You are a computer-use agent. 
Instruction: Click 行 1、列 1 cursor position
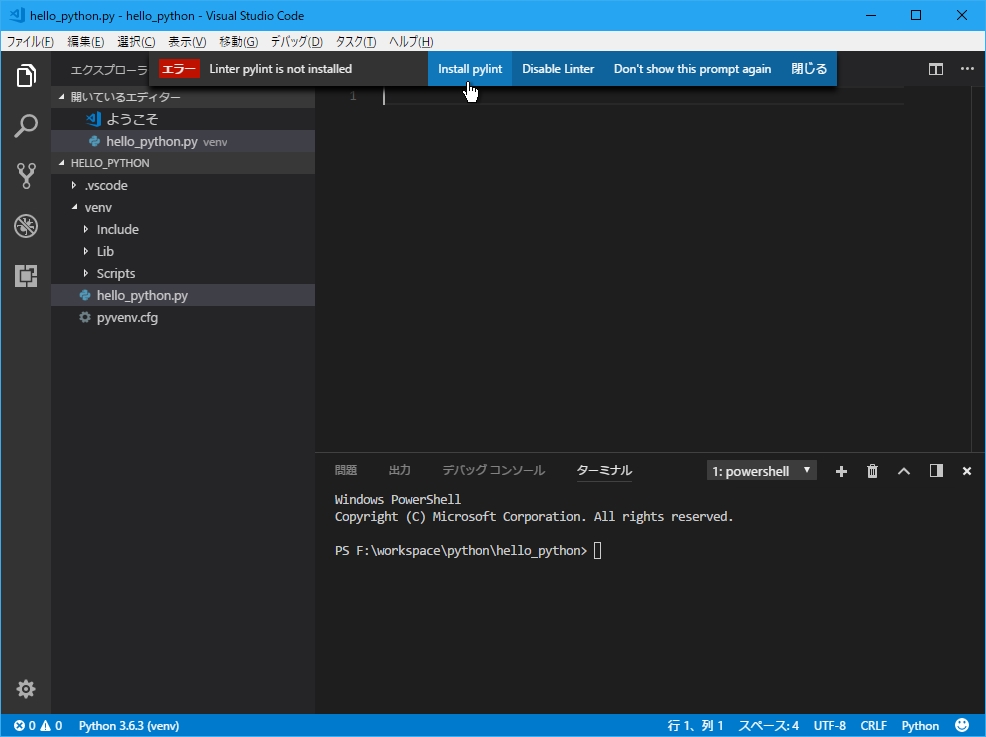[695, 726]
